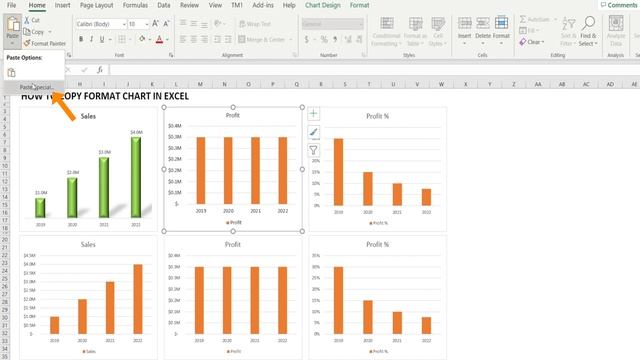This screenshot has height=360, width=640.
Task: Open Conditional Formatting menu
Action: [x=387, y=31]
